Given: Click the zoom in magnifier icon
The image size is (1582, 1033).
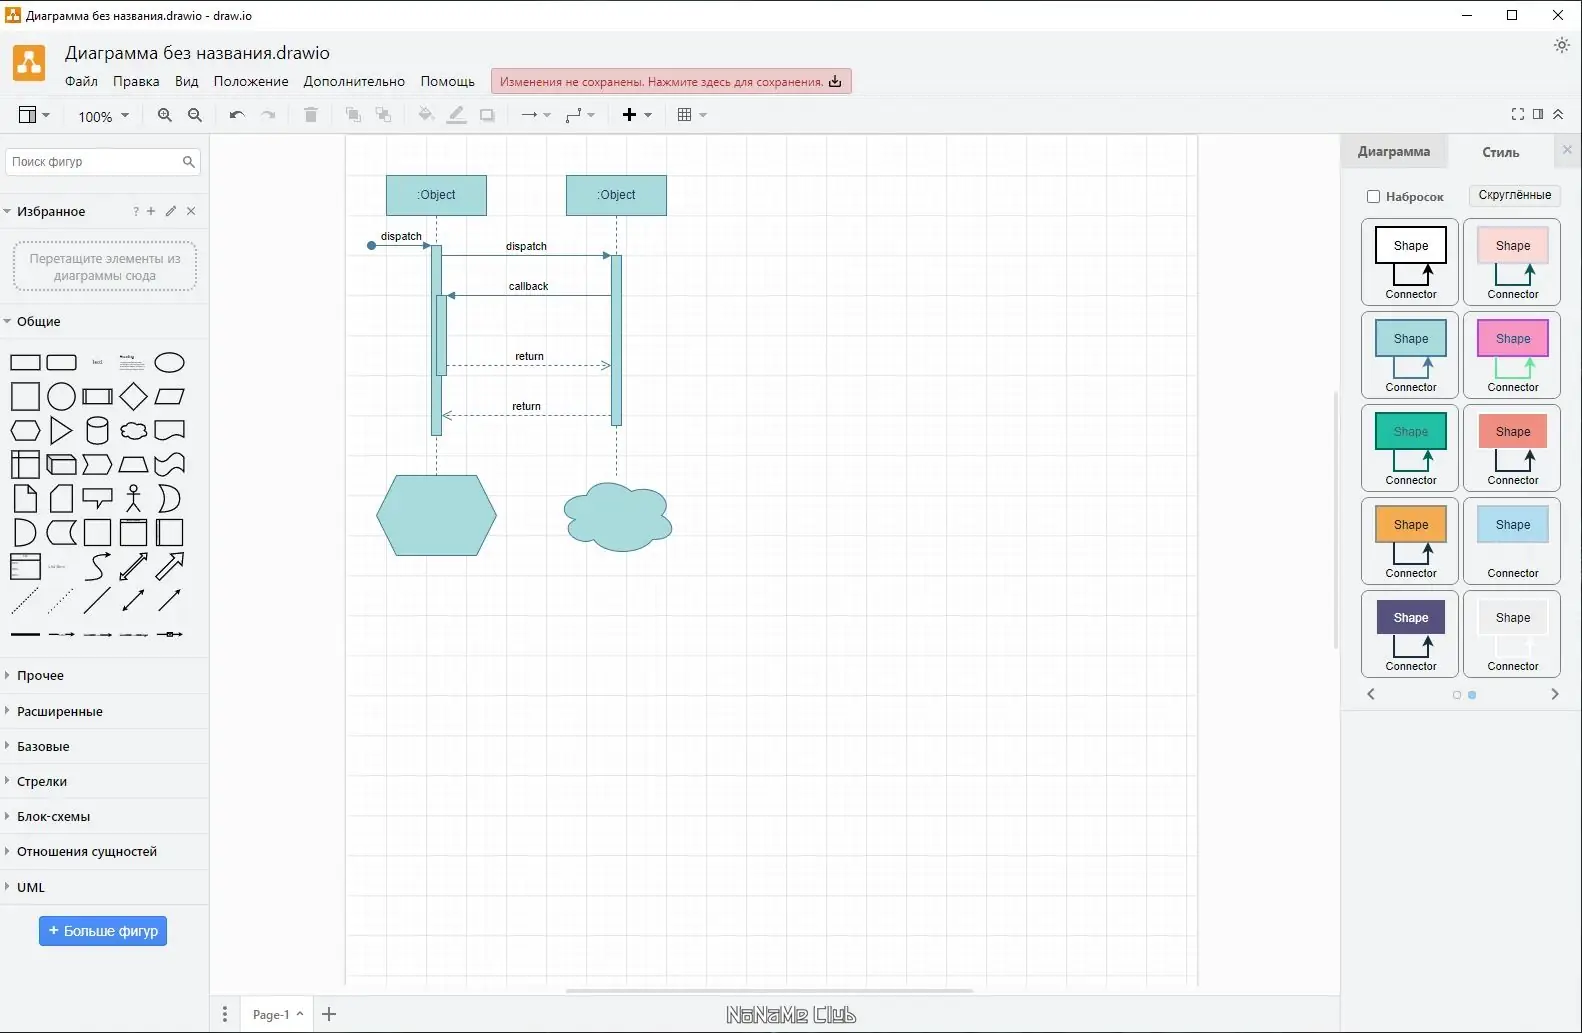Looking at the screenshot, I should 165,115.
